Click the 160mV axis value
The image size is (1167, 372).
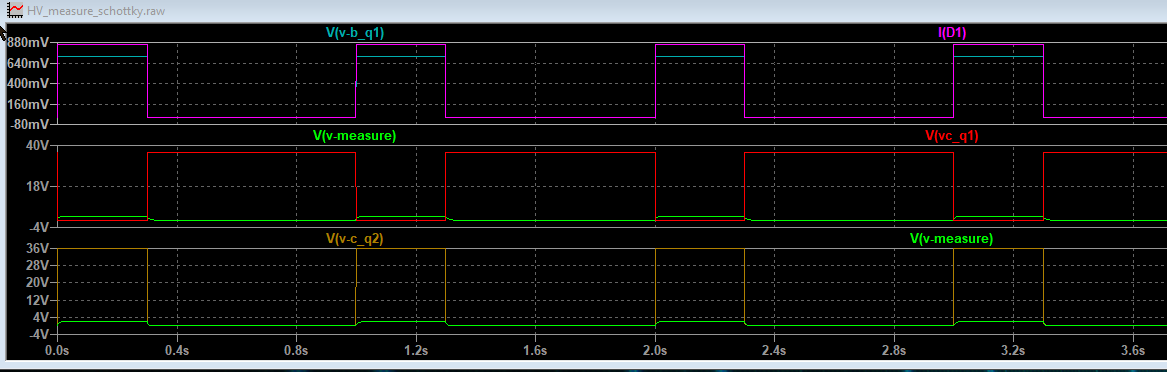click(x=29, y=104)
